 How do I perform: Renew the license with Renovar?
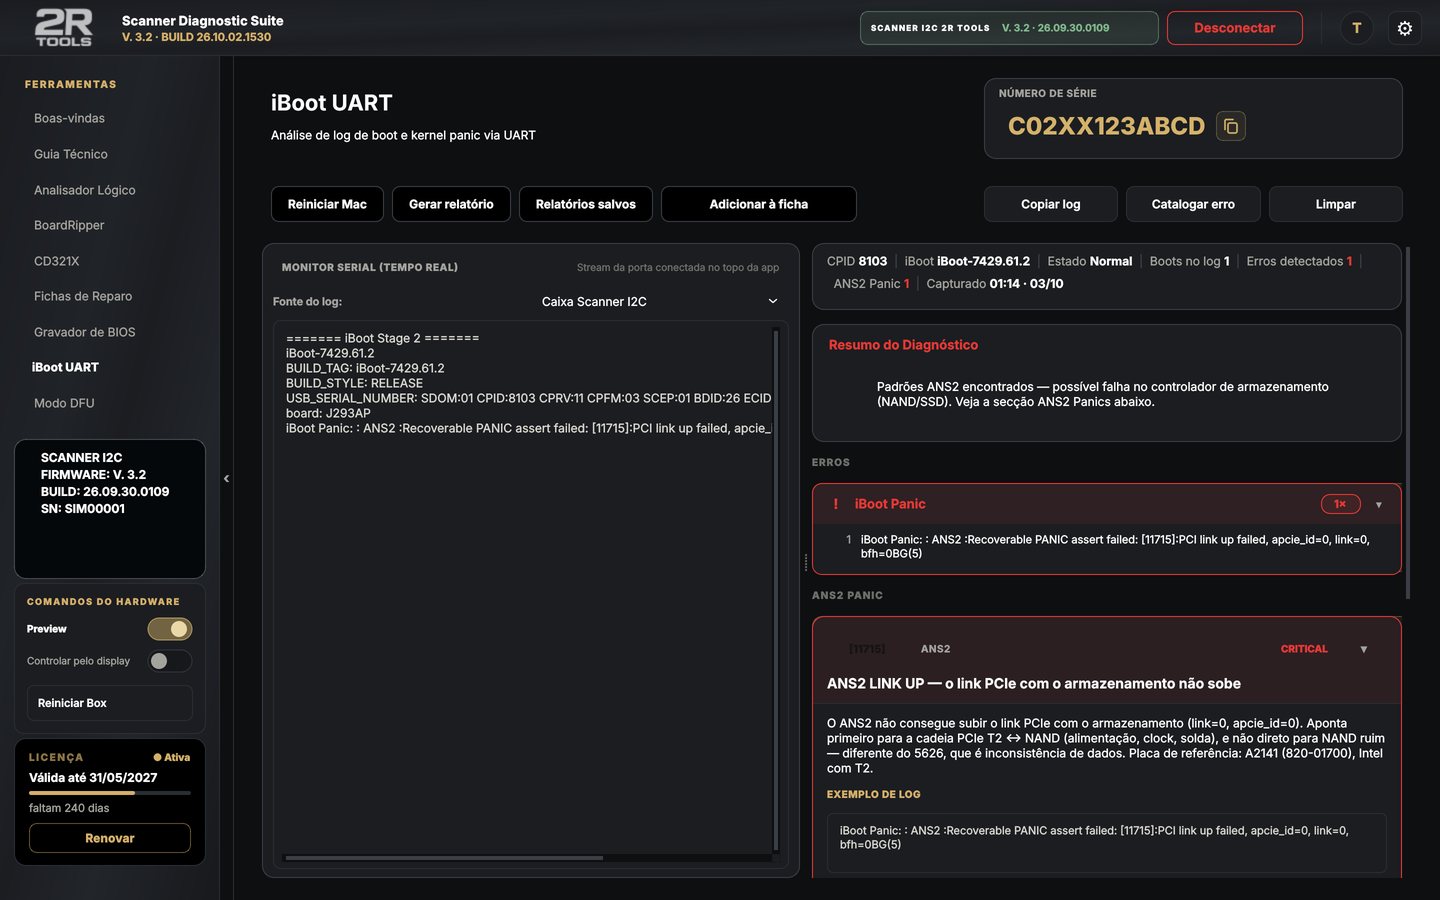point(109,838)
